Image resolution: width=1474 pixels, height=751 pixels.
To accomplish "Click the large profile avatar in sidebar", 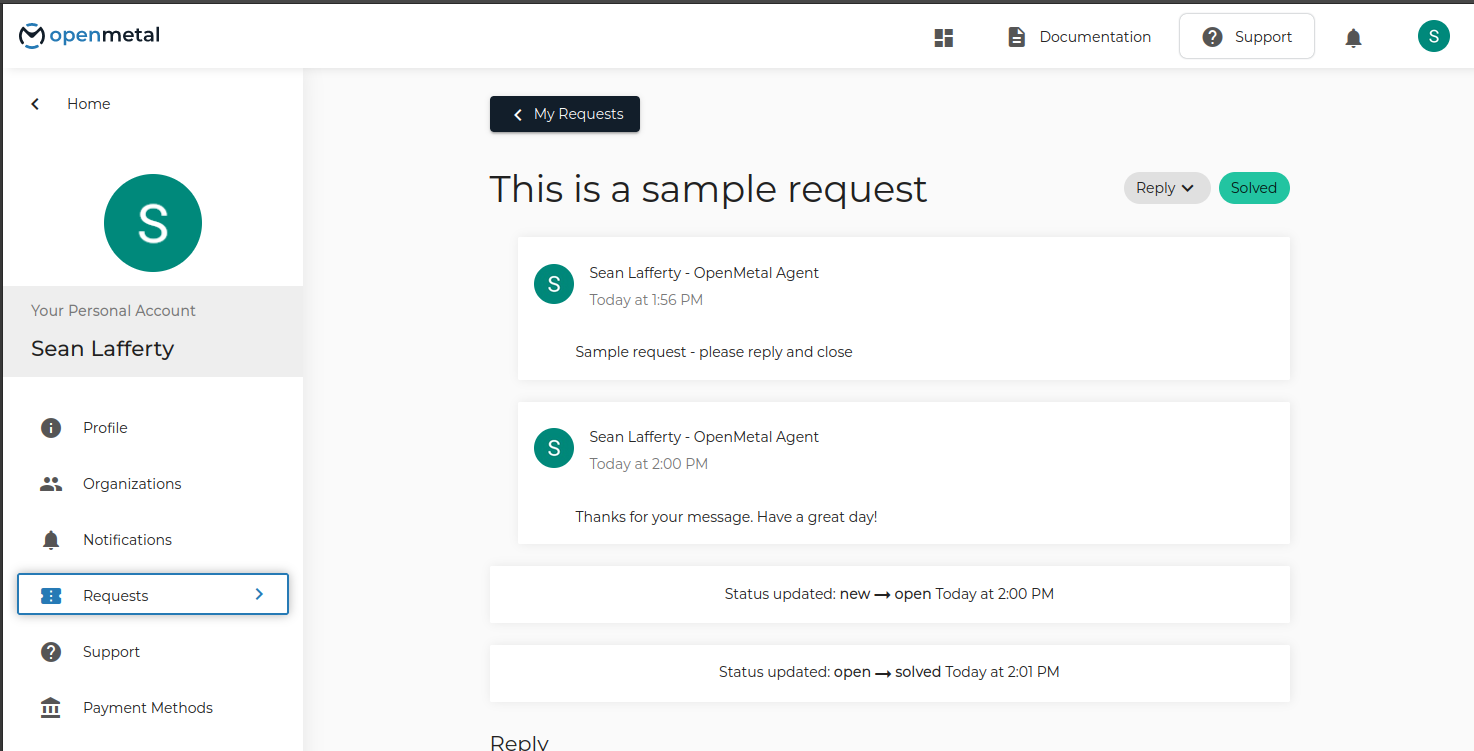I will pyautogui.click(x=153, y=223).
